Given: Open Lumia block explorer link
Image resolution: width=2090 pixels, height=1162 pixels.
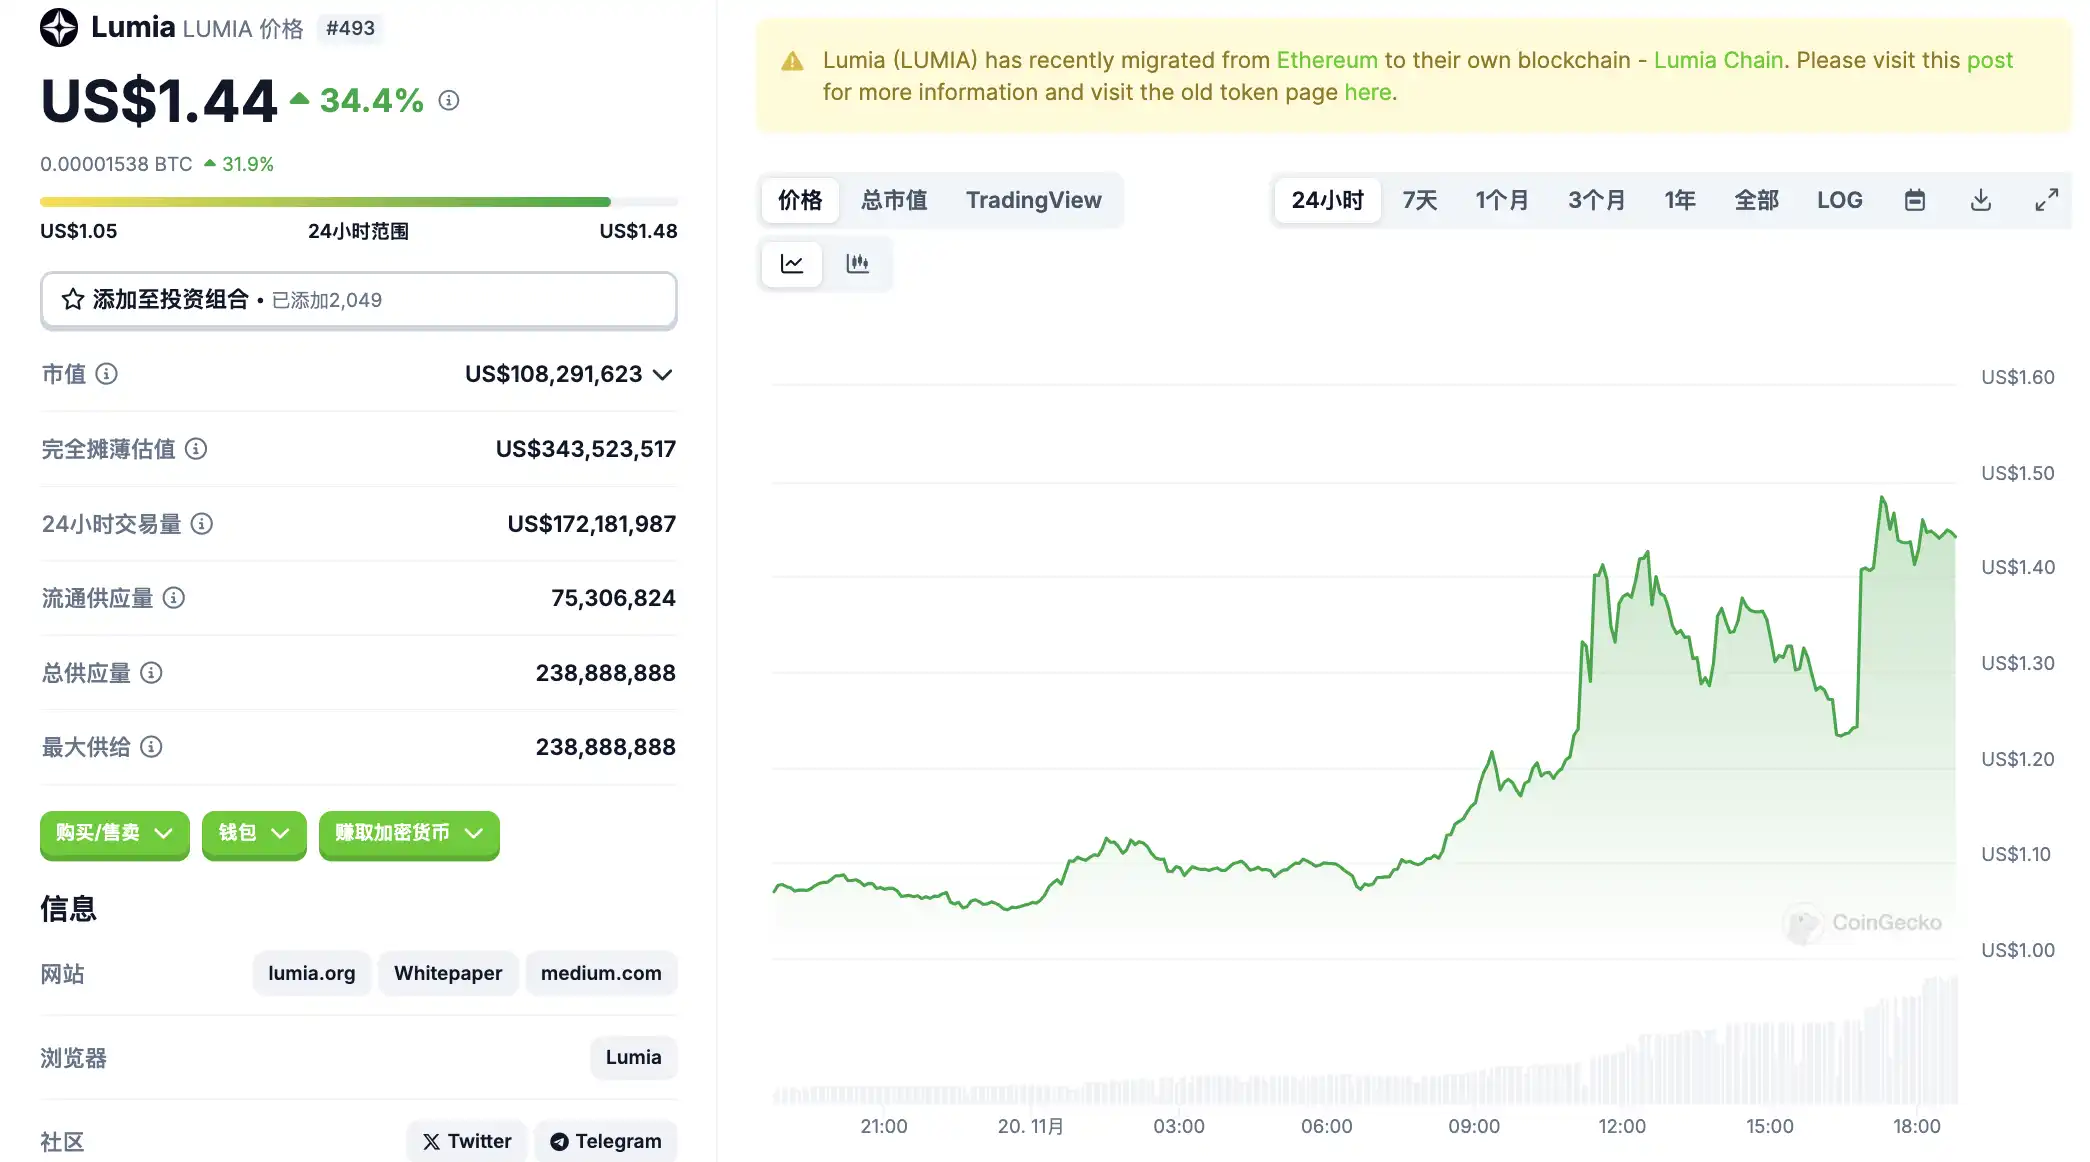Looking at the screenshot, I should click(x=633, y=1057).
